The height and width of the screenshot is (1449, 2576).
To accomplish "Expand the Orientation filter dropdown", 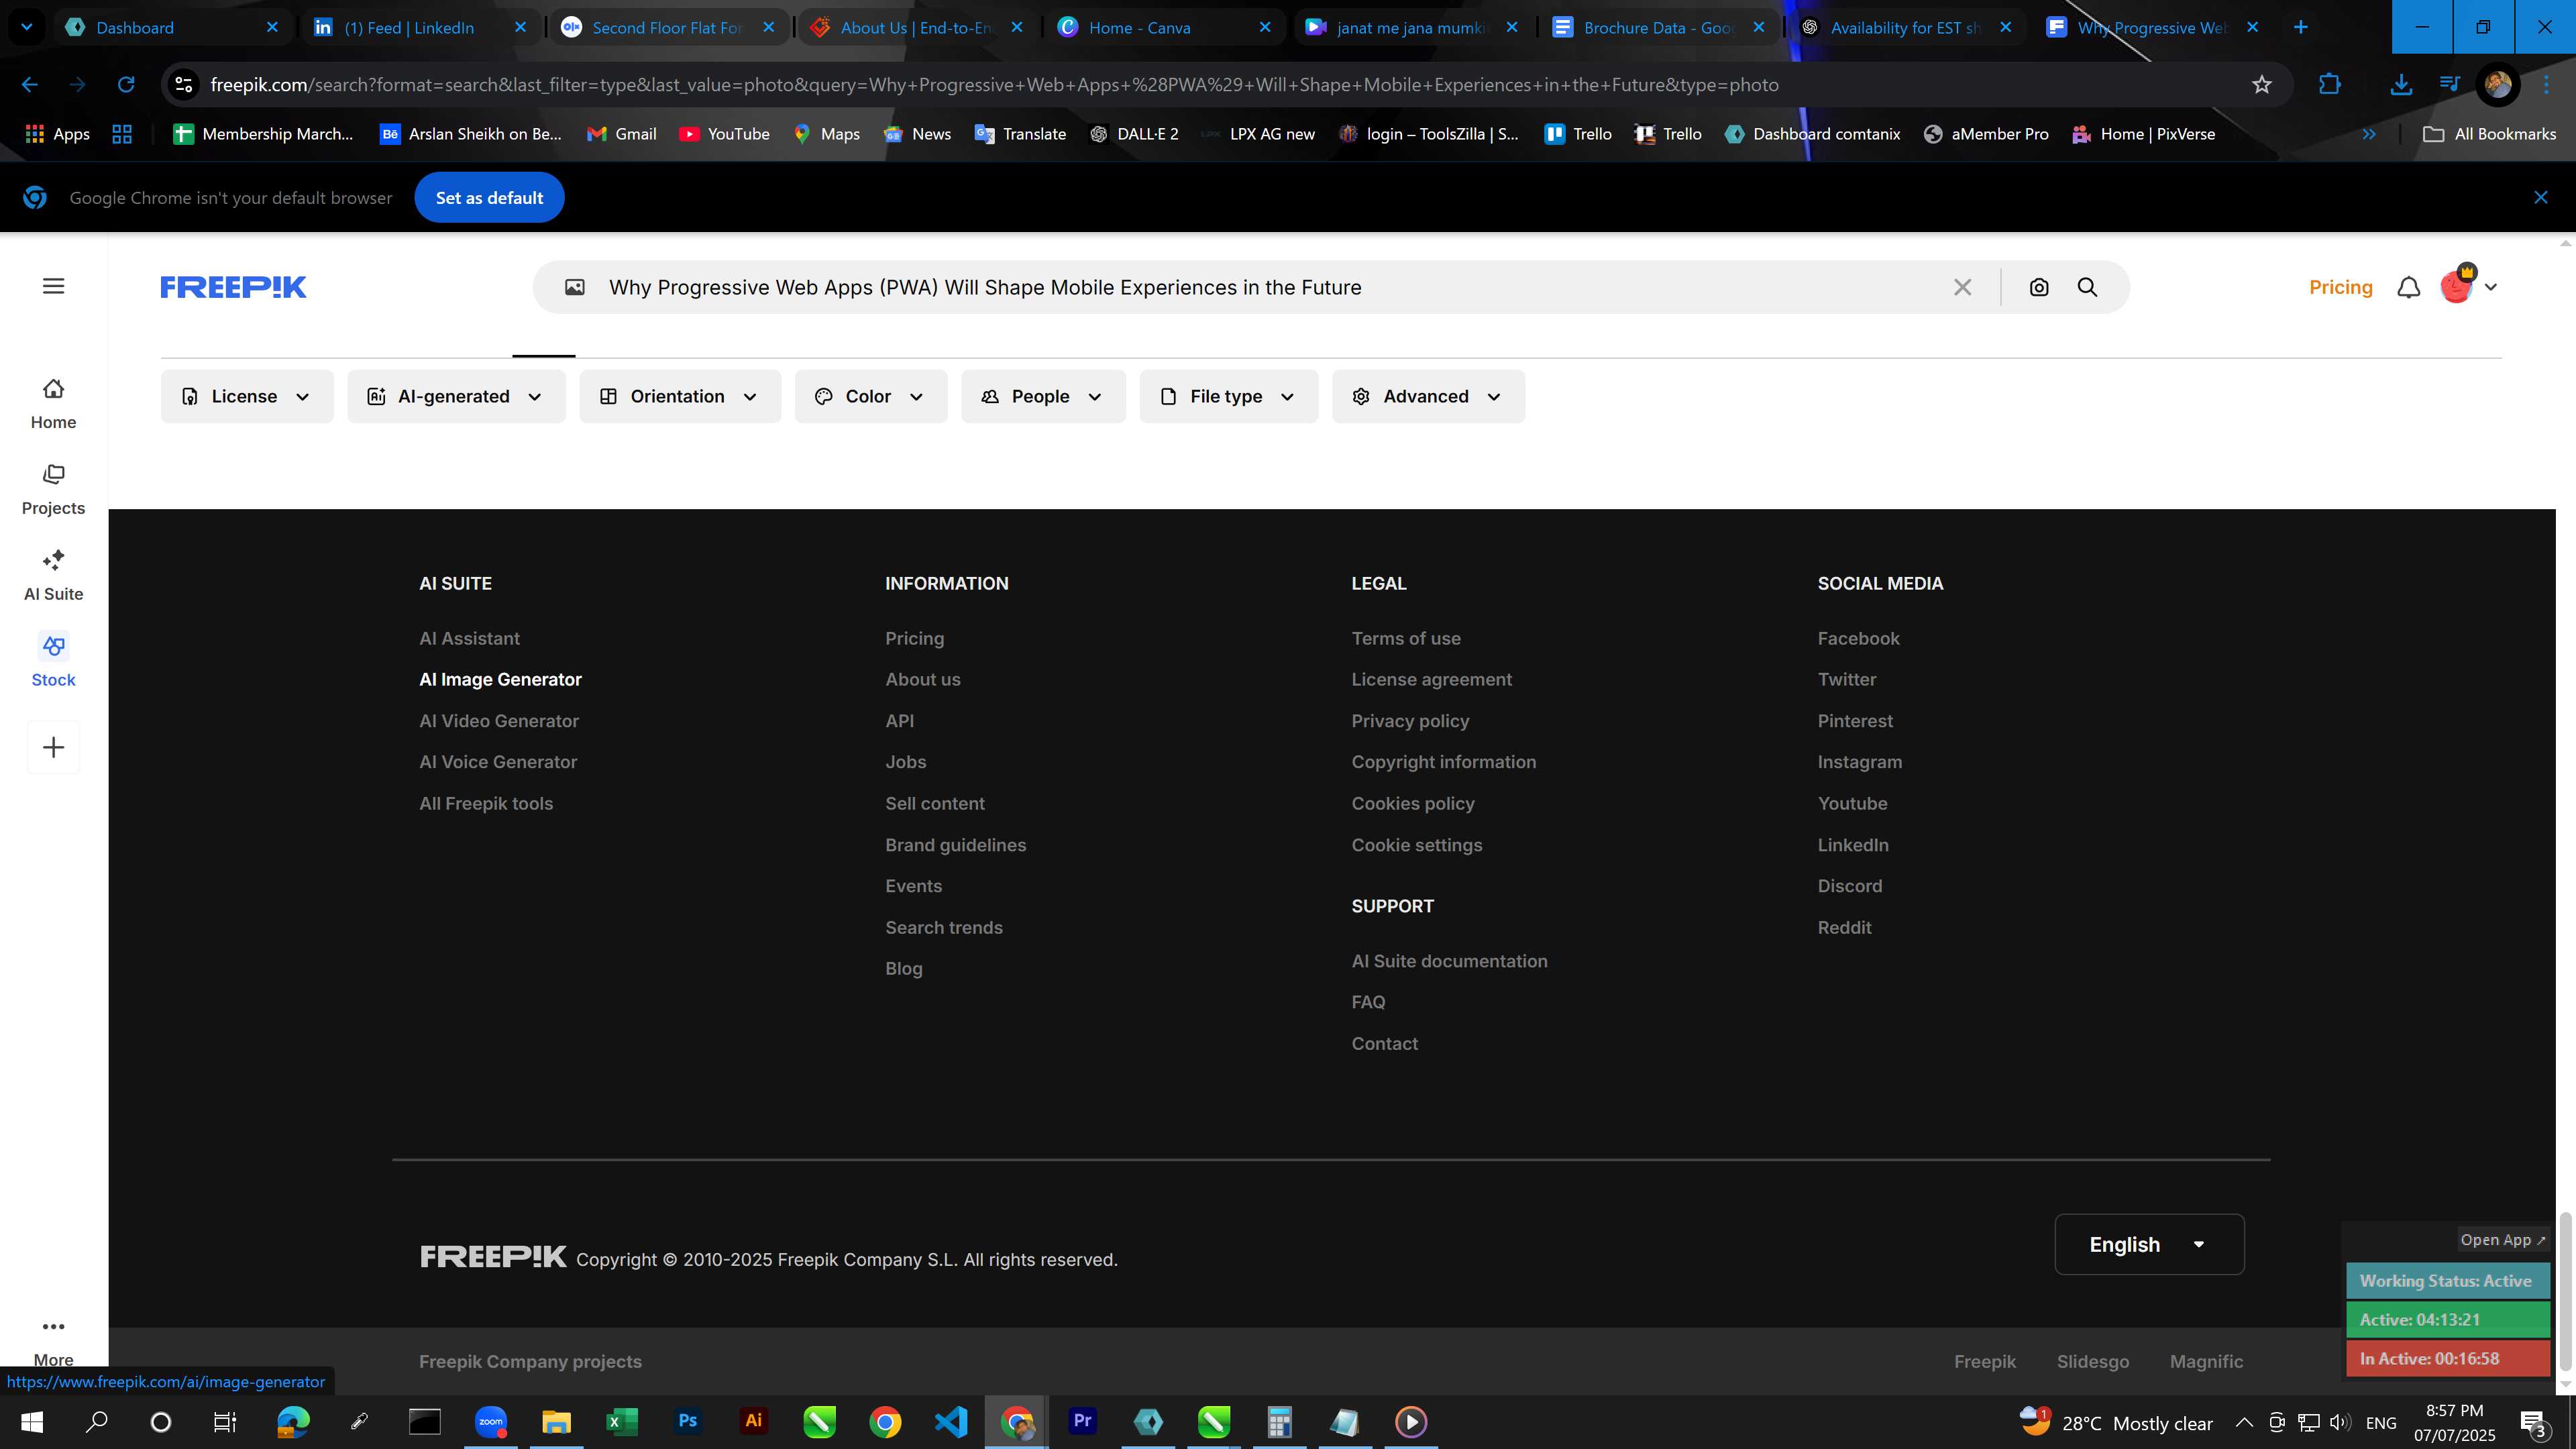I will [680, 396].
